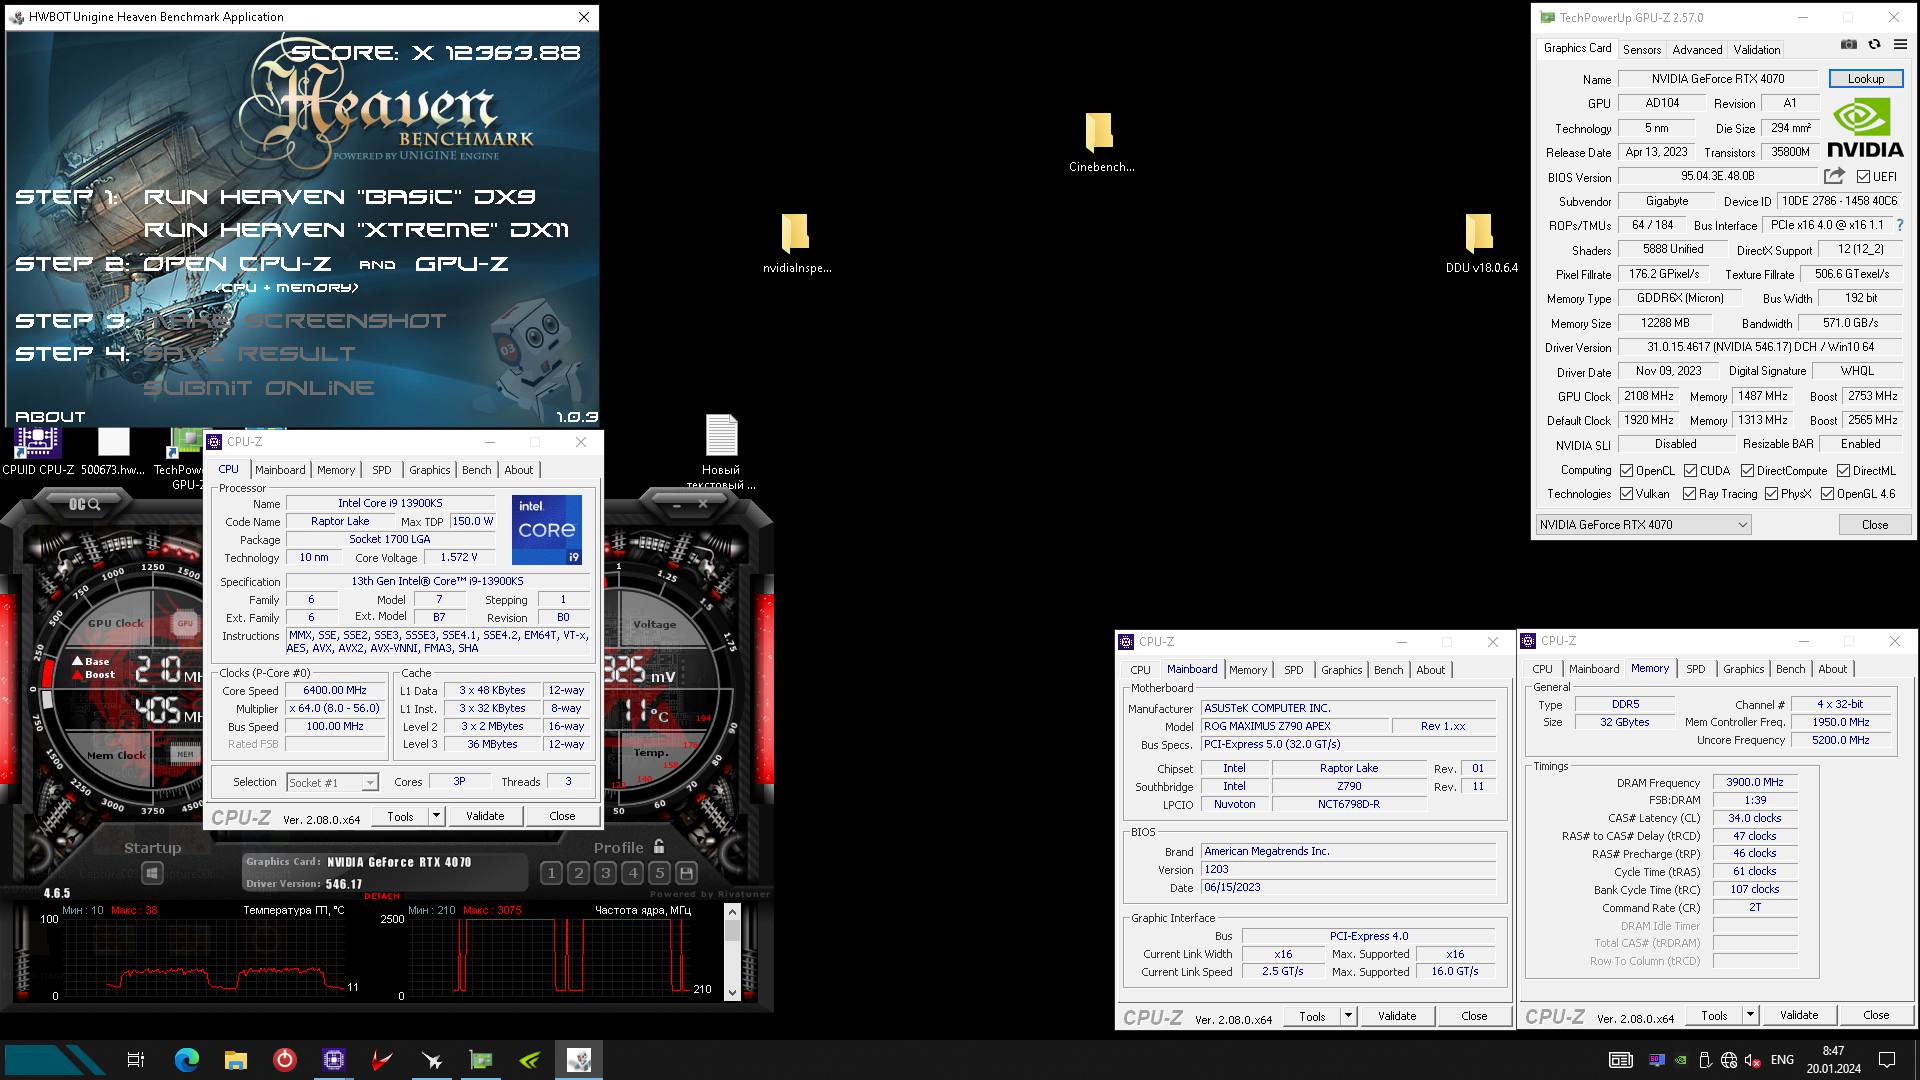
Task: Take a GPU-Z screenshot with the camera icon
Action: [x=1849, y=45]
